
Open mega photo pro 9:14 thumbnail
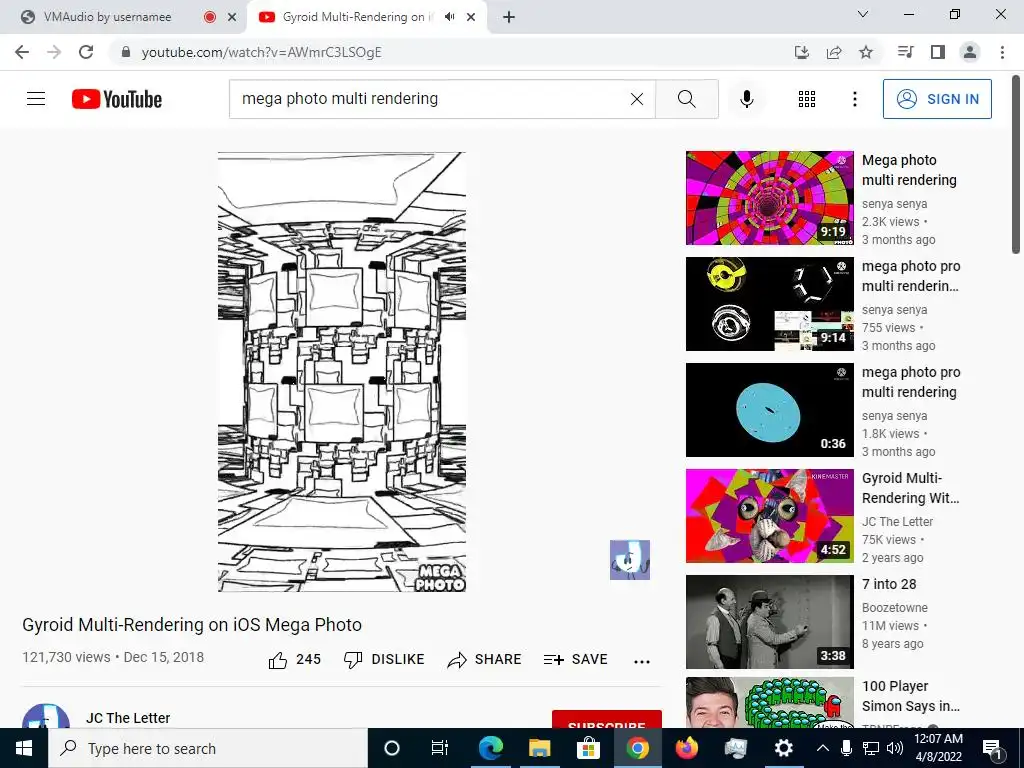tap(769, 304)
